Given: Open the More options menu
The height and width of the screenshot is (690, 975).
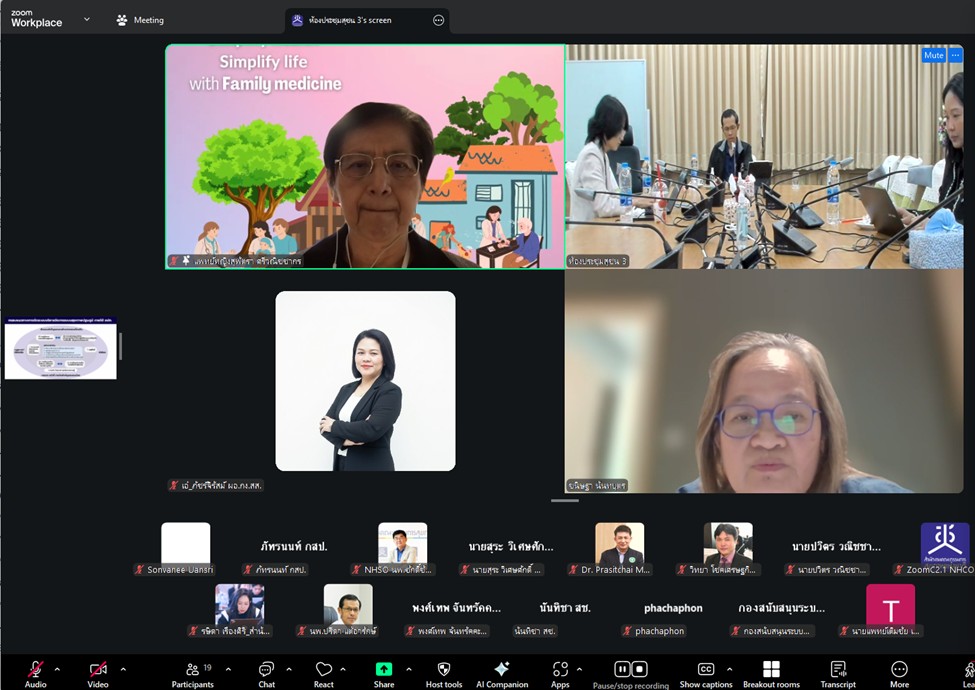Looking at the screenshot, I should click(899, 669).
